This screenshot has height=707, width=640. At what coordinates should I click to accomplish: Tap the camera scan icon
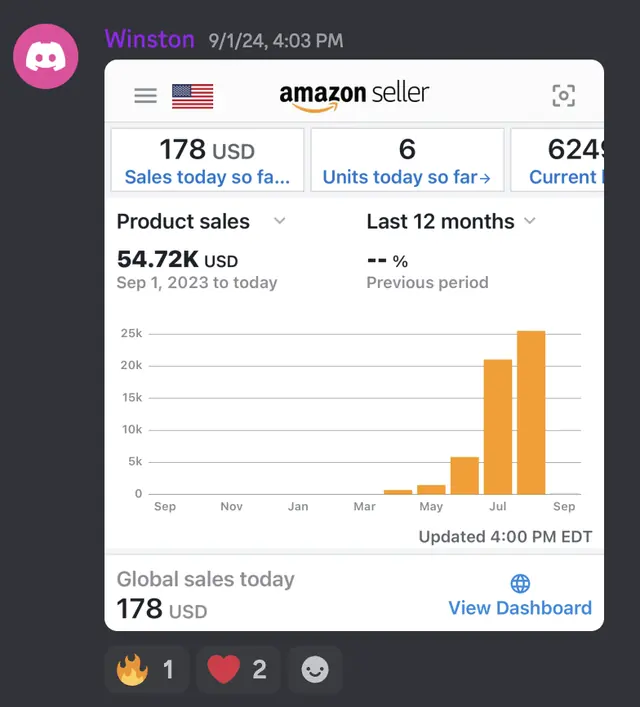pyautogui.click(x=564, y=96)
